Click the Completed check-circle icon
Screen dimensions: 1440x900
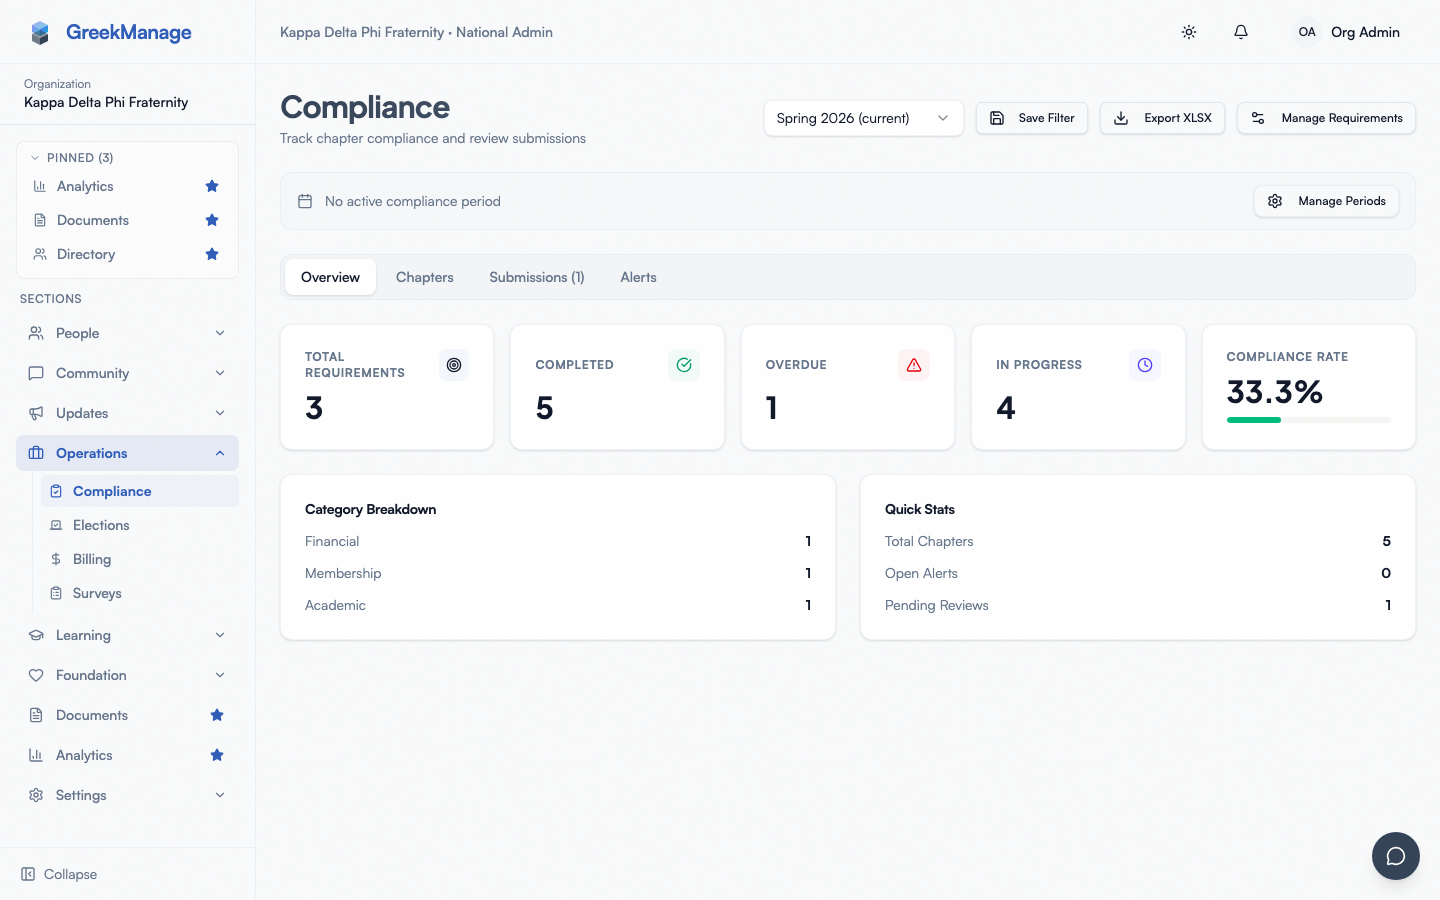(x=684, y=365)
